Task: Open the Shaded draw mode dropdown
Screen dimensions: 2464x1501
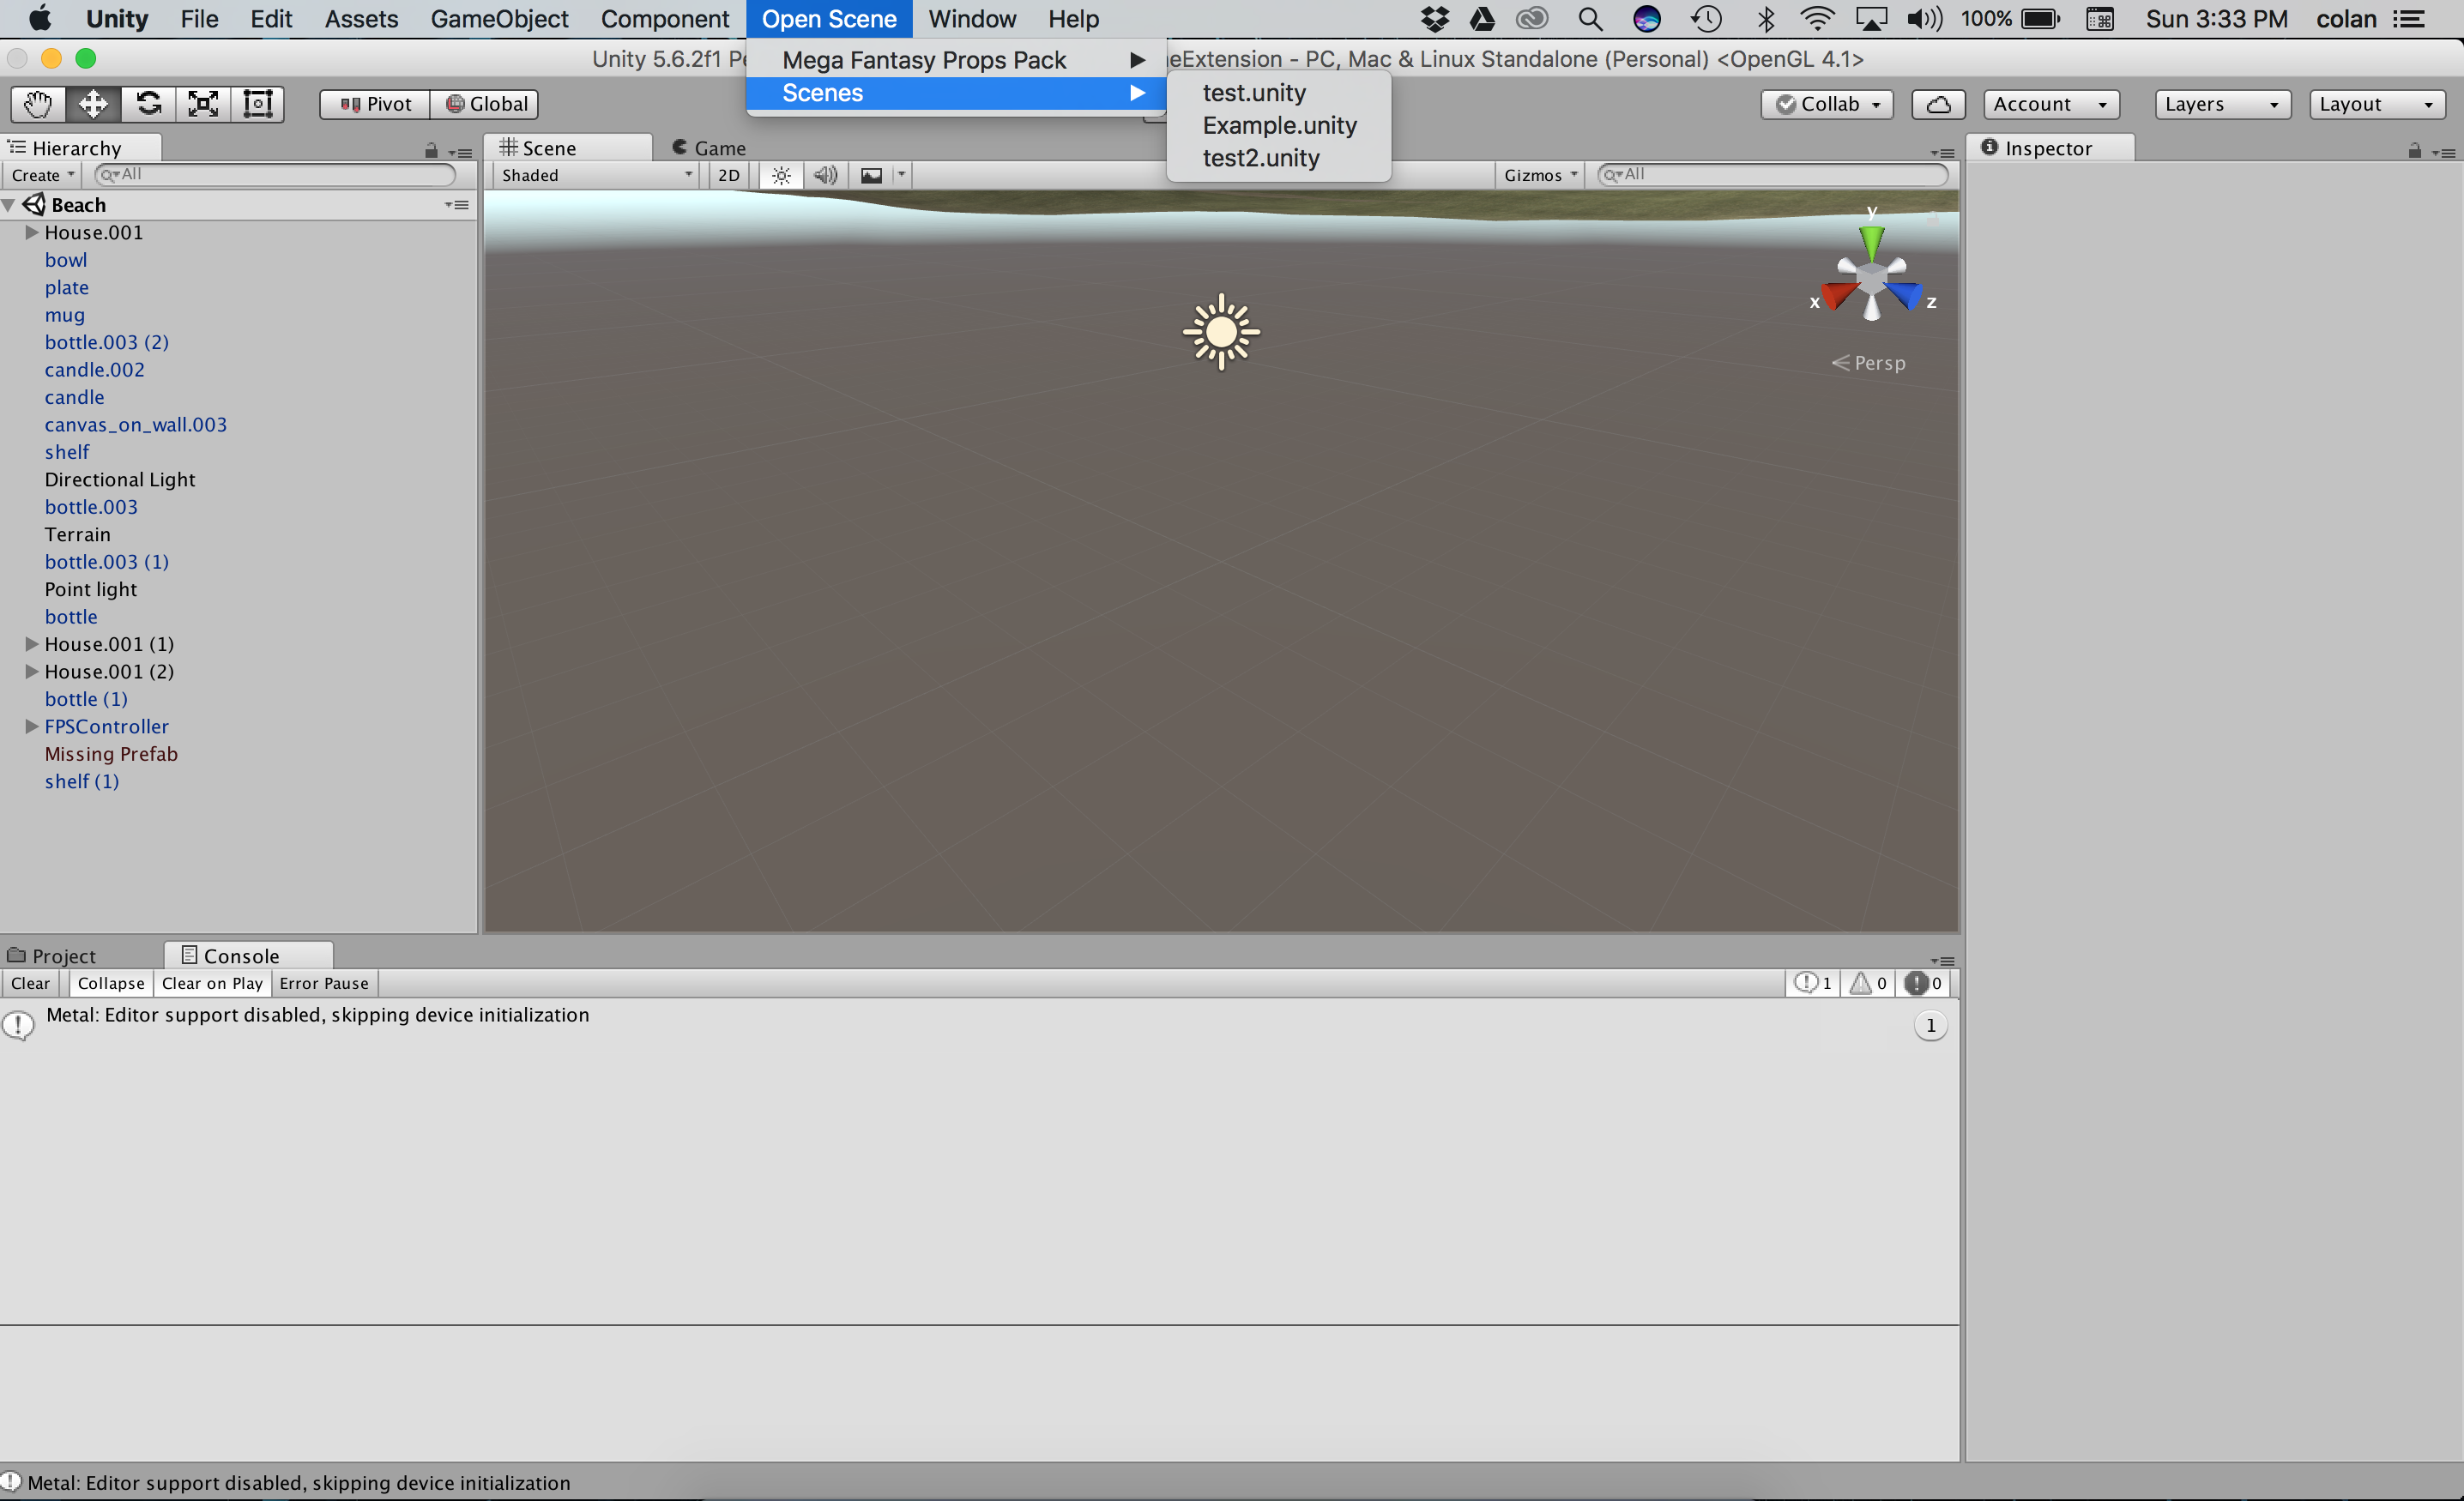Action: [x=596, y=175]
